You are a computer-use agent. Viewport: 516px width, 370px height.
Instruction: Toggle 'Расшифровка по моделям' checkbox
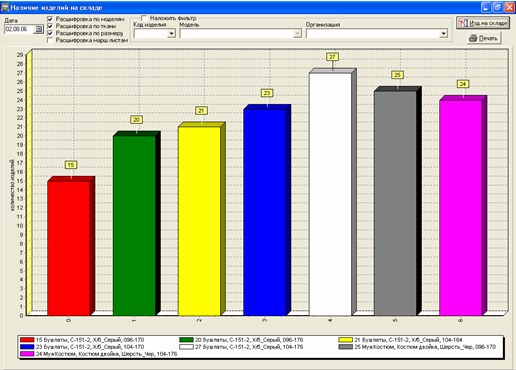[50, 19]
